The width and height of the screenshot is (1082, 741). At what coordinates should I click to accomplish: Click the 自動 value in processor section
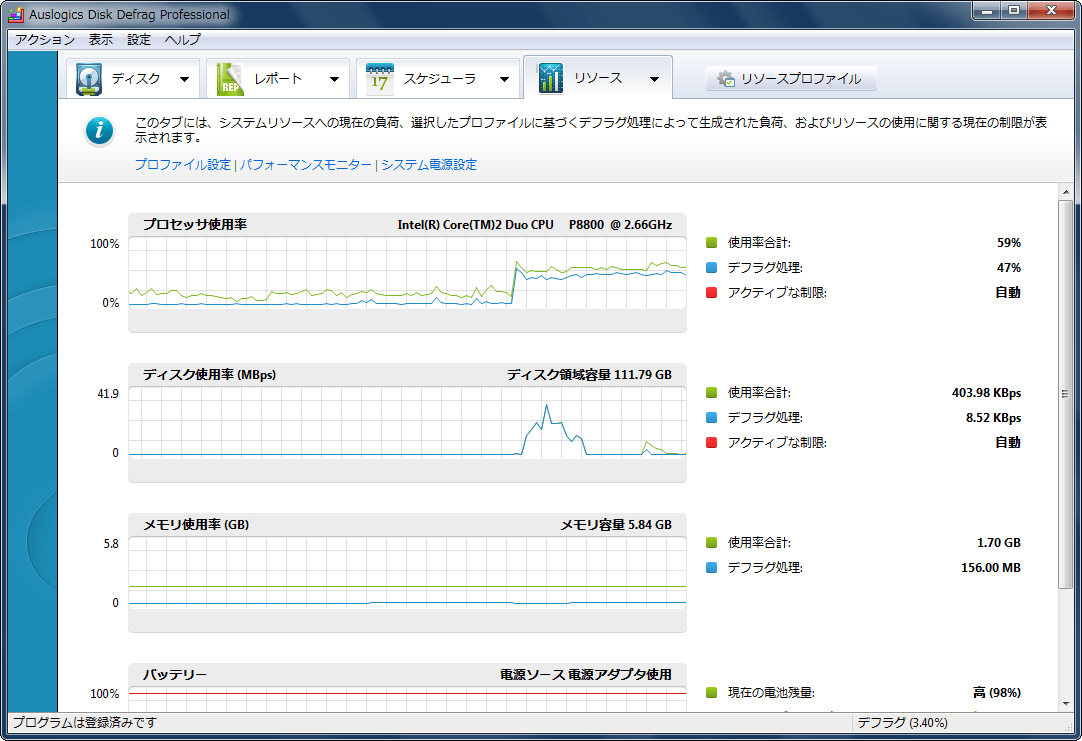coord(1008,293)
